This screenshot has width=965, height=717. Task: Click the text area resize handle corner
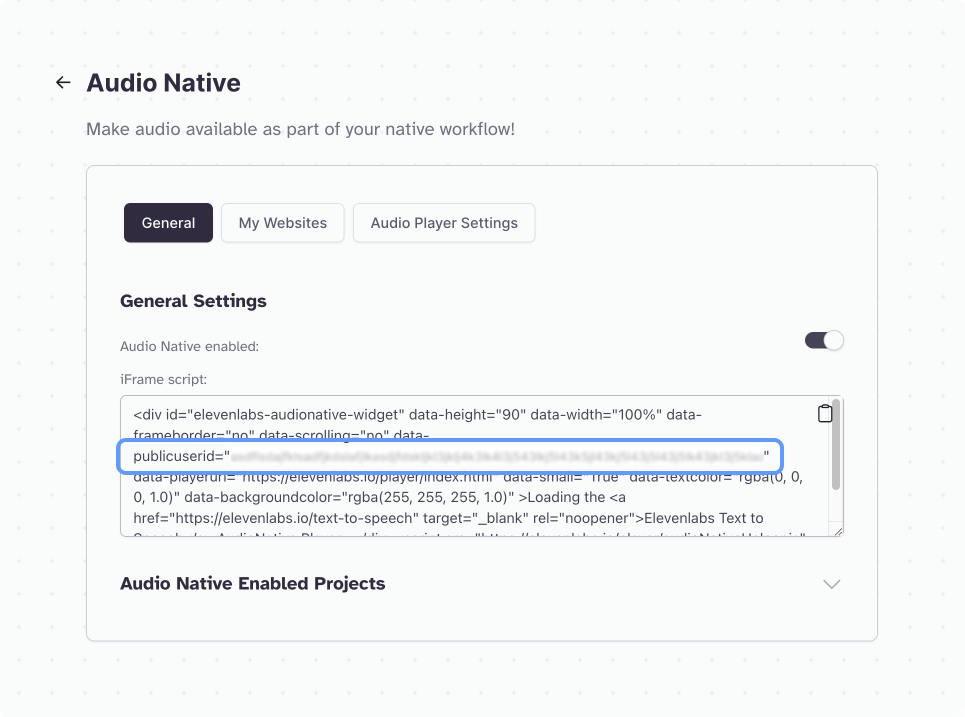838,531
